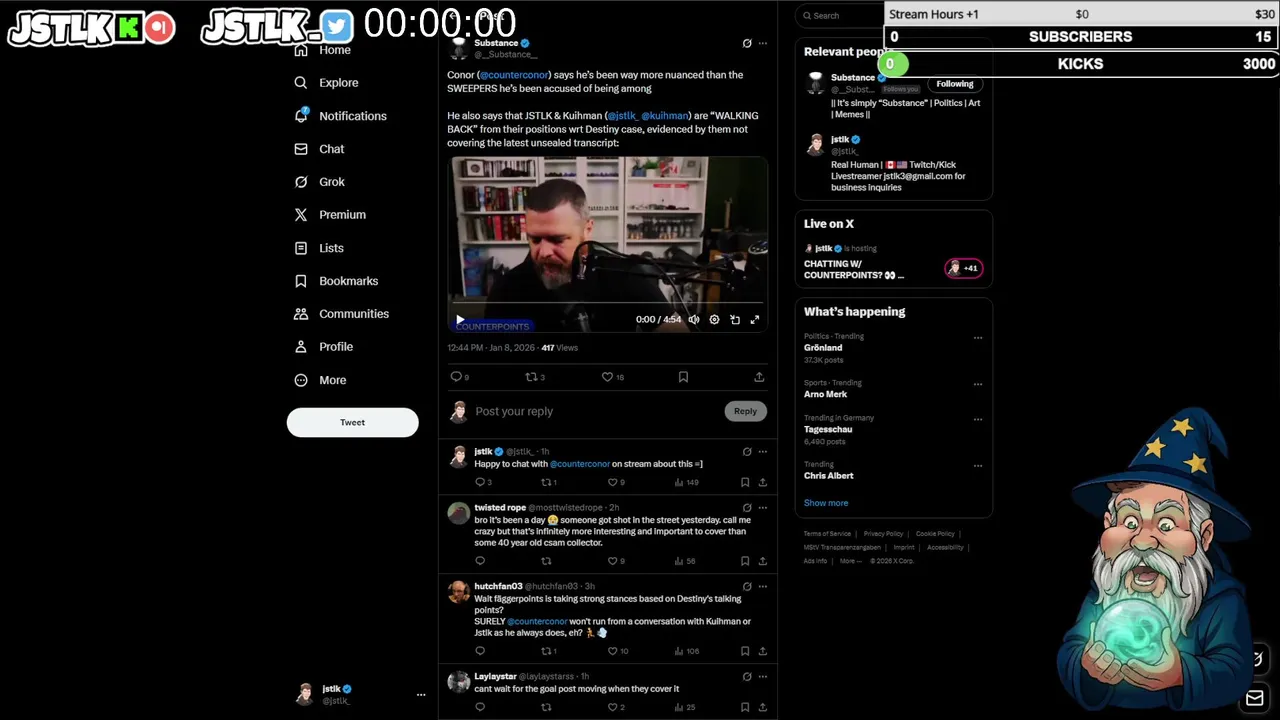
Task: Like jstlk's reply
Action: pos(612,482)
